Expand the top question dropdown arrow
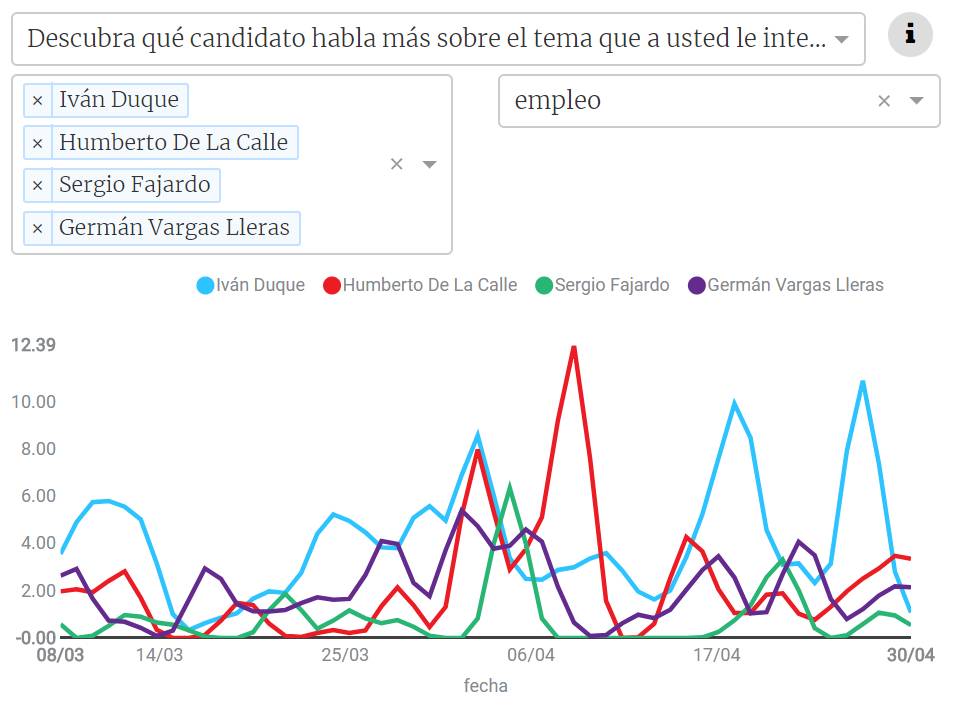The image size is (960, 712). pos(842,40)
